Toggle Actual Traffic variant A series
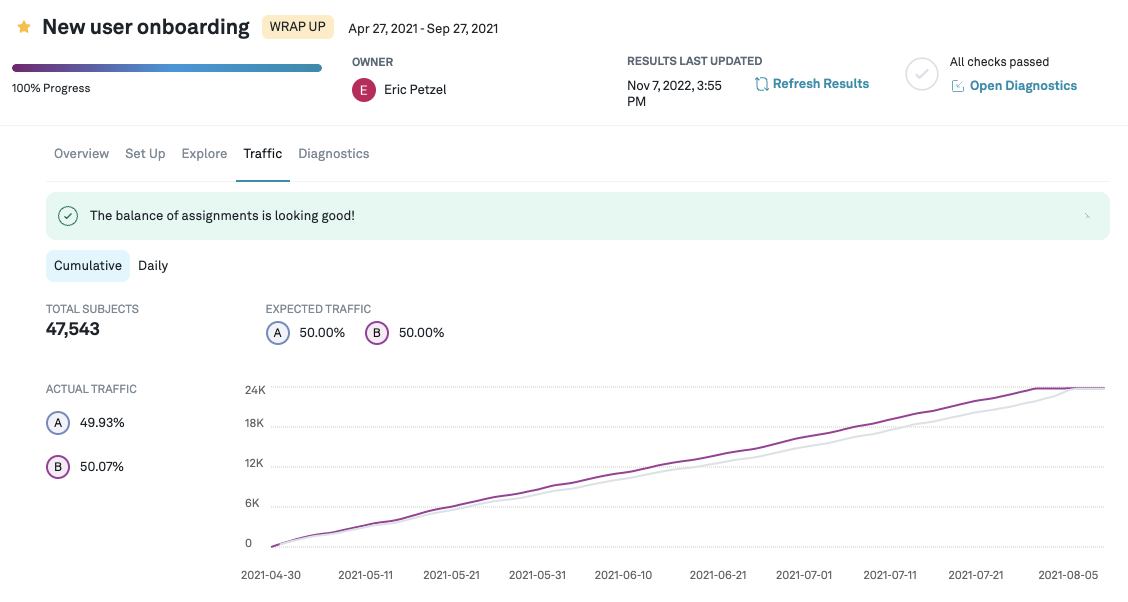Screen dimensions: 1128x602 (x=58, y=423)
